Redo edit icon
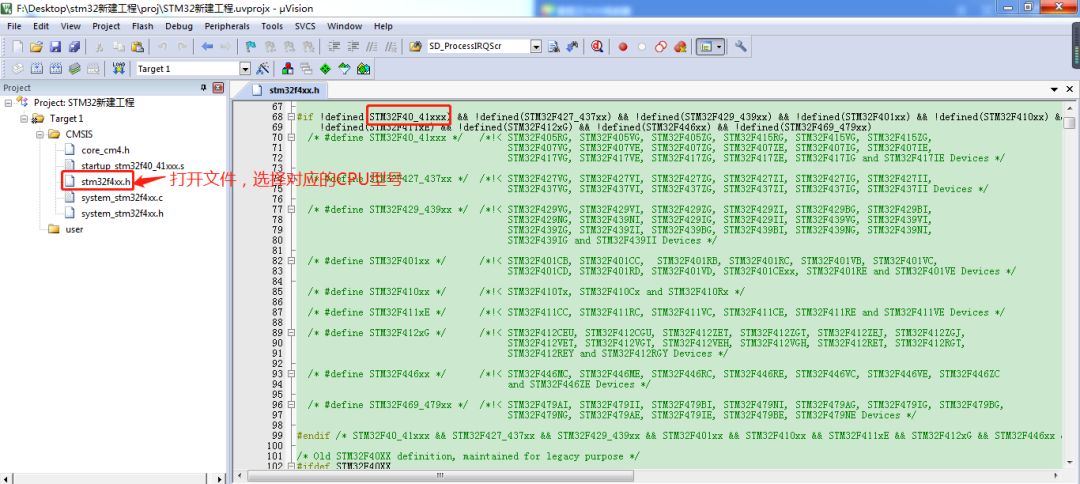This screenshot has height=484, width=1080. [182, 47]
